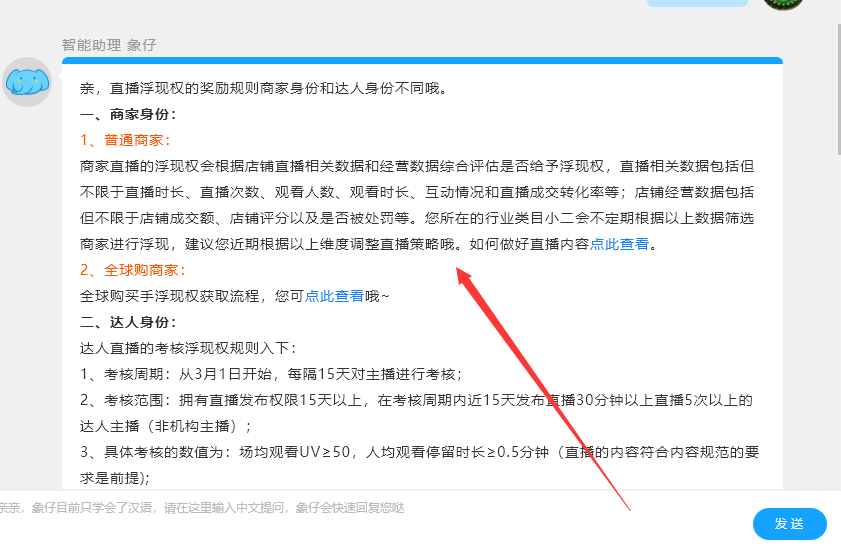Click the line starting 1、考核周期
This screenshot has height=555, width=841.
tap(271, 374)
